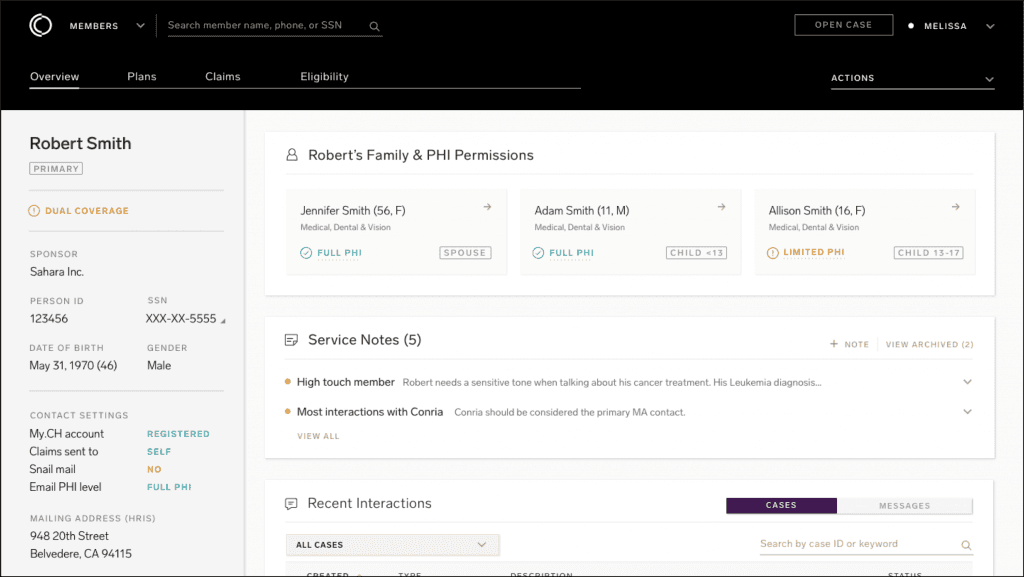Click the search magnifier in member search
This screenshot has width=1024, height=577.
click(374, 25)
